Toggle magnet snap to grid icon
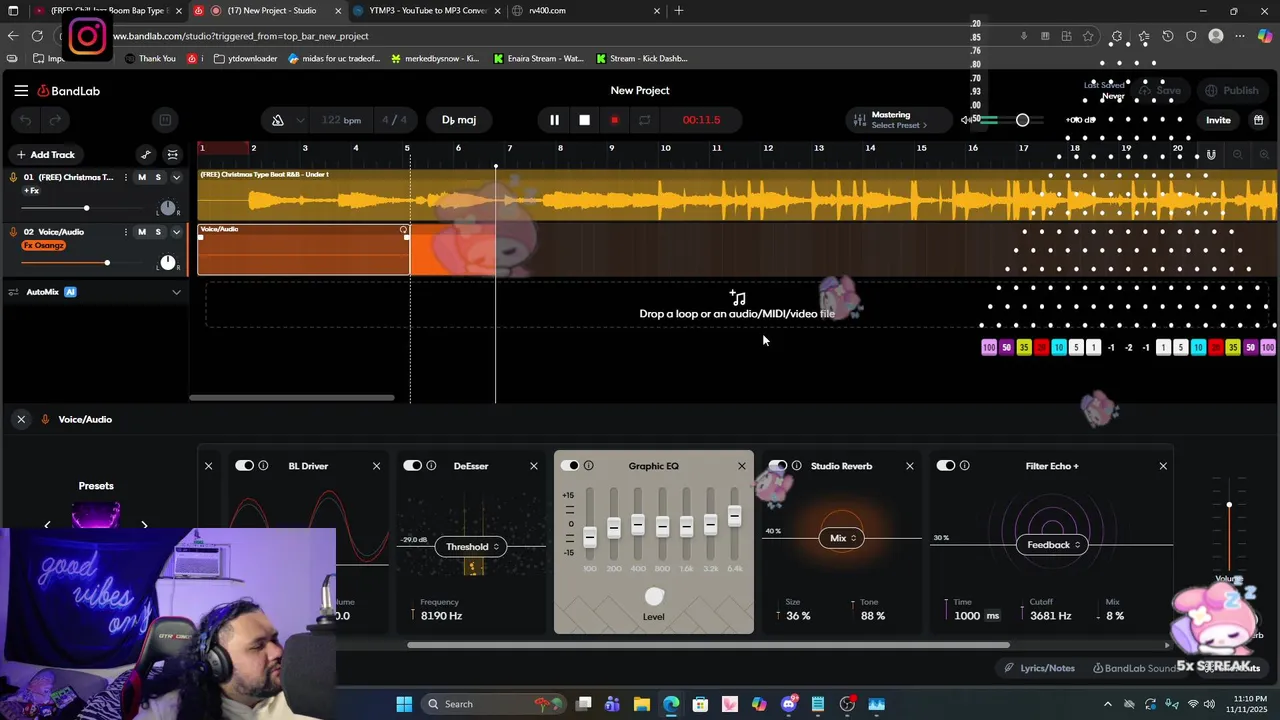The image size is (1280, 720). point(1211,155)
